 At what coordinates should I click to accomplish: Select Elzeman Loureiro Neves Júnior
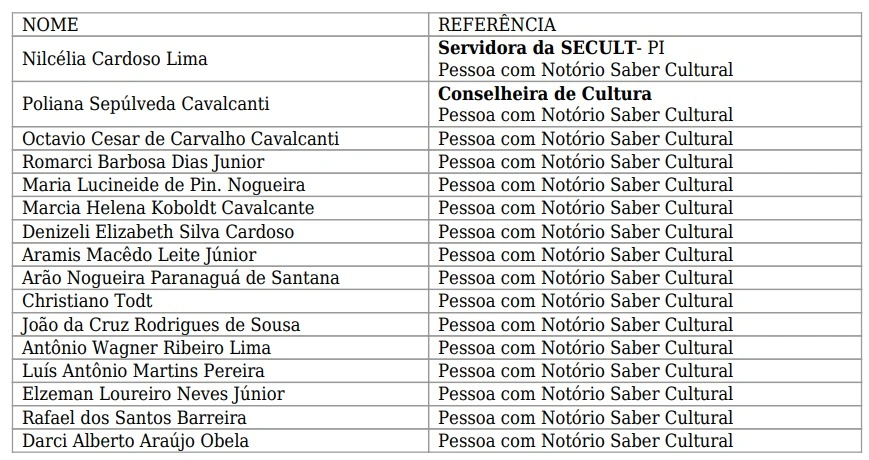click(153, 394)
